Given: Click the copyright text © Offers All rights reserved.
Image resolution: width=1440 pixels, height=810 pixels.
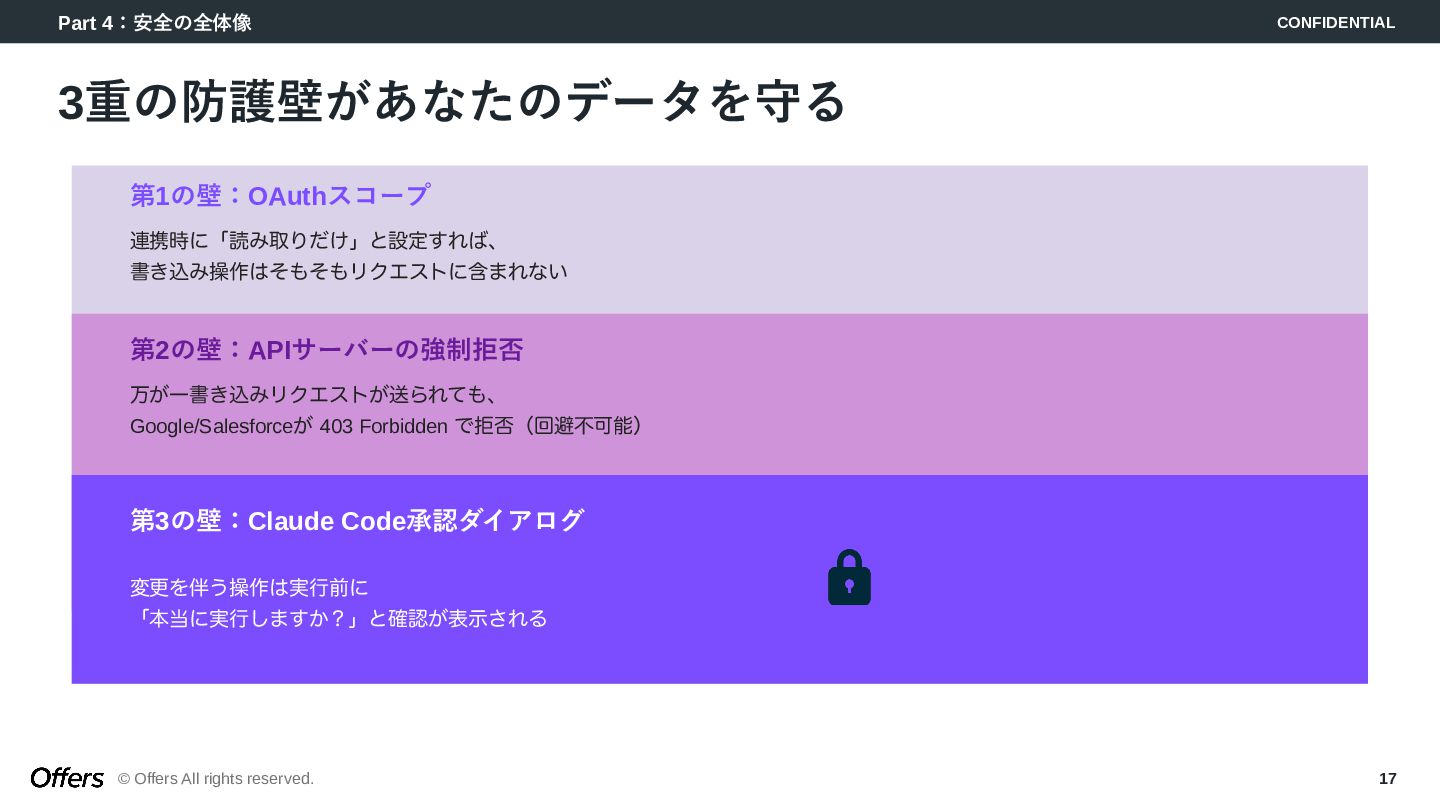Looking at the screenshot, I should tap(216, 778).
